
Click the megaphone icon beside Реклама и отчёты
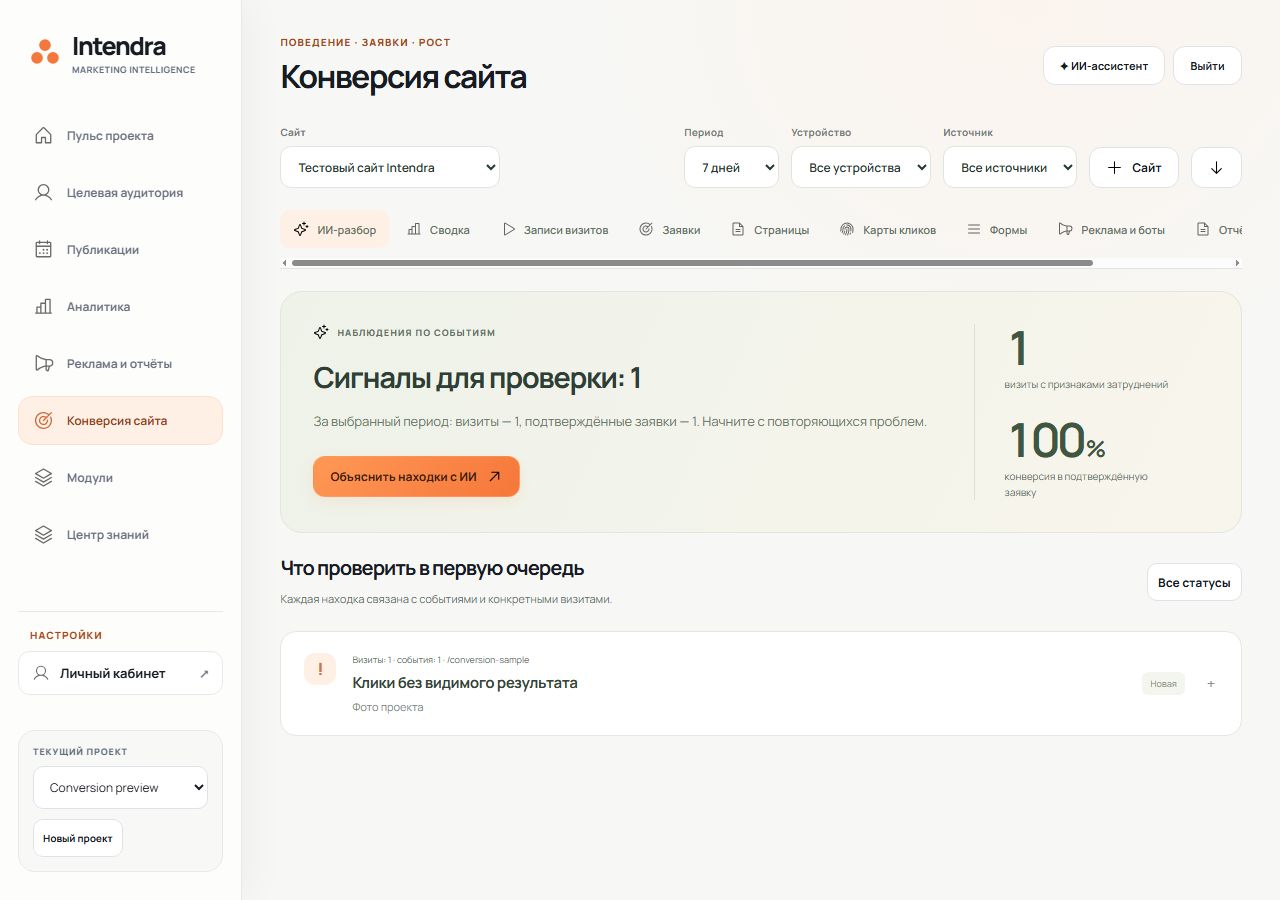pyautogui.click(x=43, y=364)
